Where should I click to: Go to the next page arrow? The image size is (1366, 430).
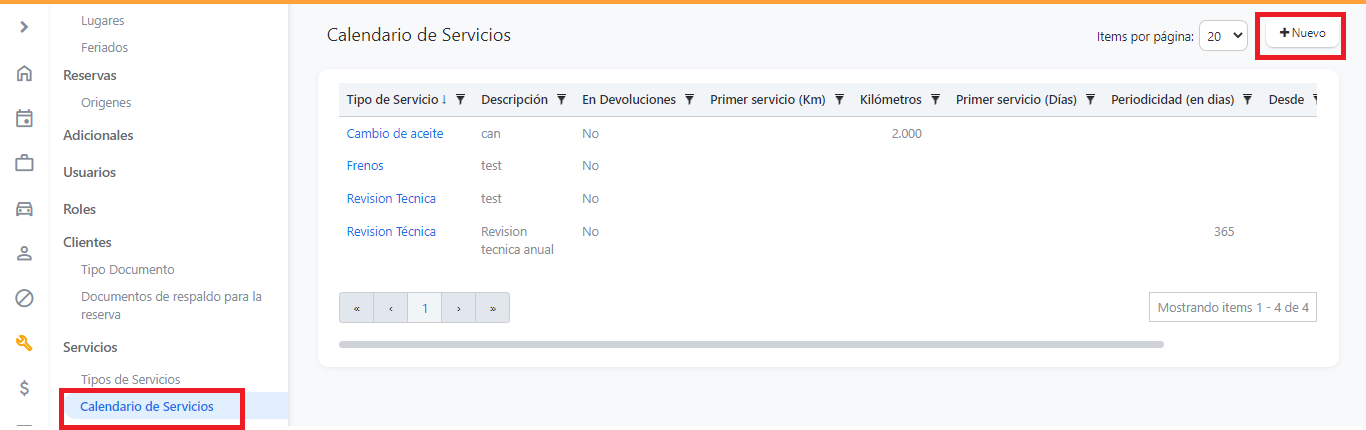tap(458, 308)
